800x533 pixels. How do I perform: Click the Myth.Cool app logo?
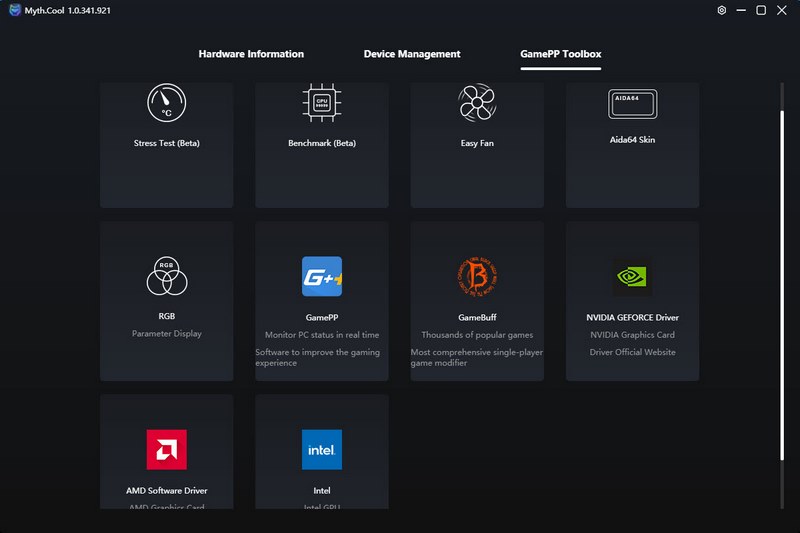[15, 10]
